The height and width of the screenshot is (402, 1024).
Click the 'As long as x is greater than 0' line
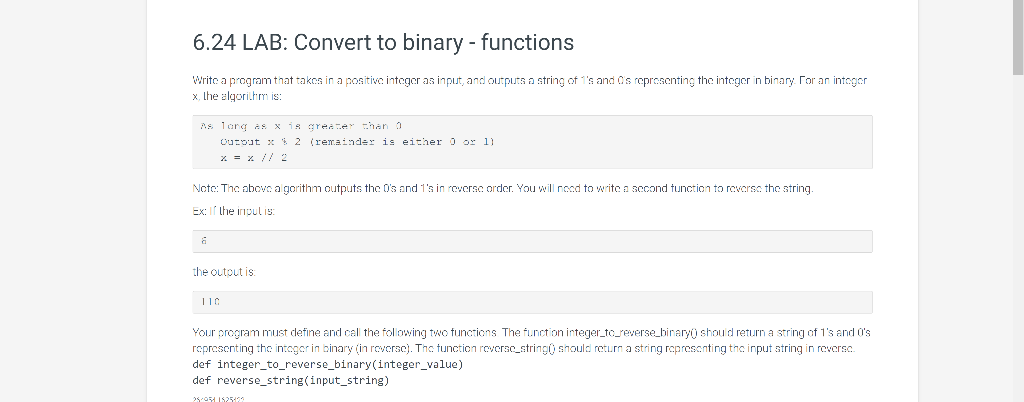[301, 126]
